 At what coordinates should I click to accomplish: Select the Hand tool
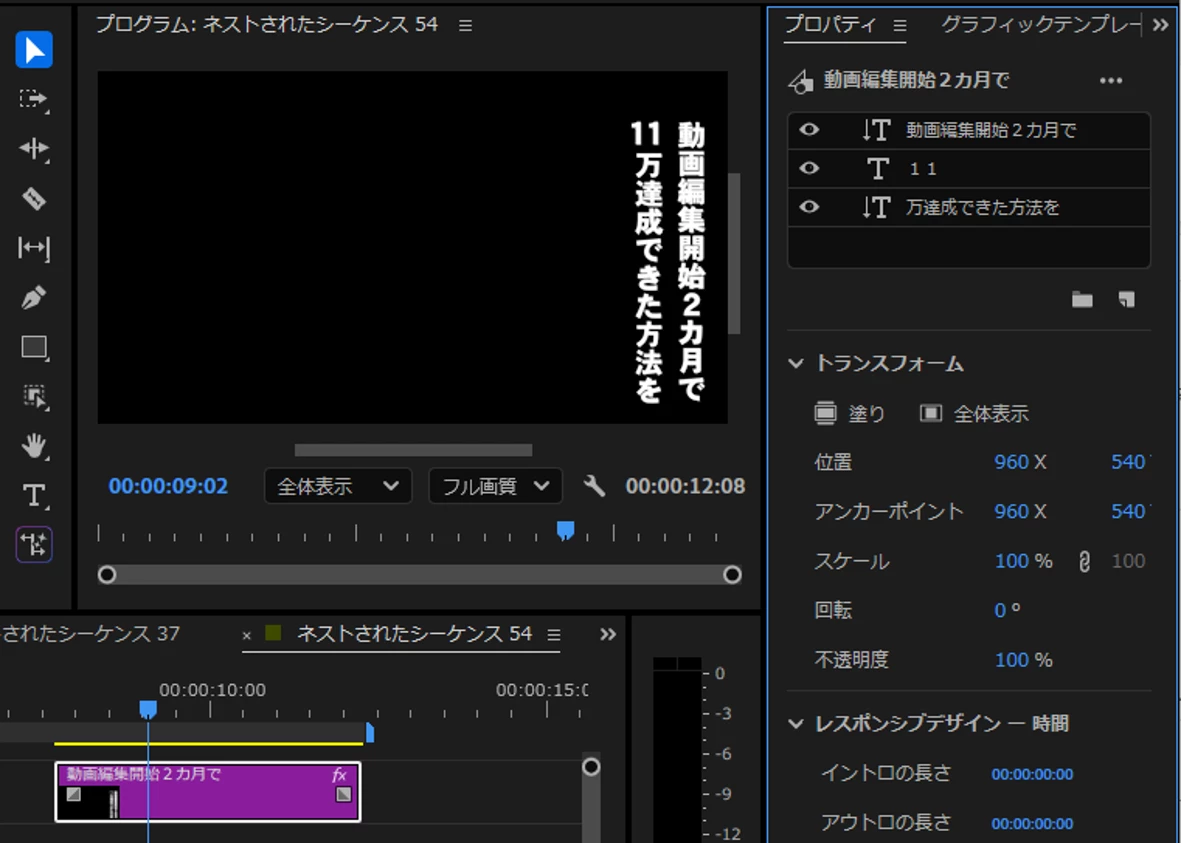(x=34, y=446)
